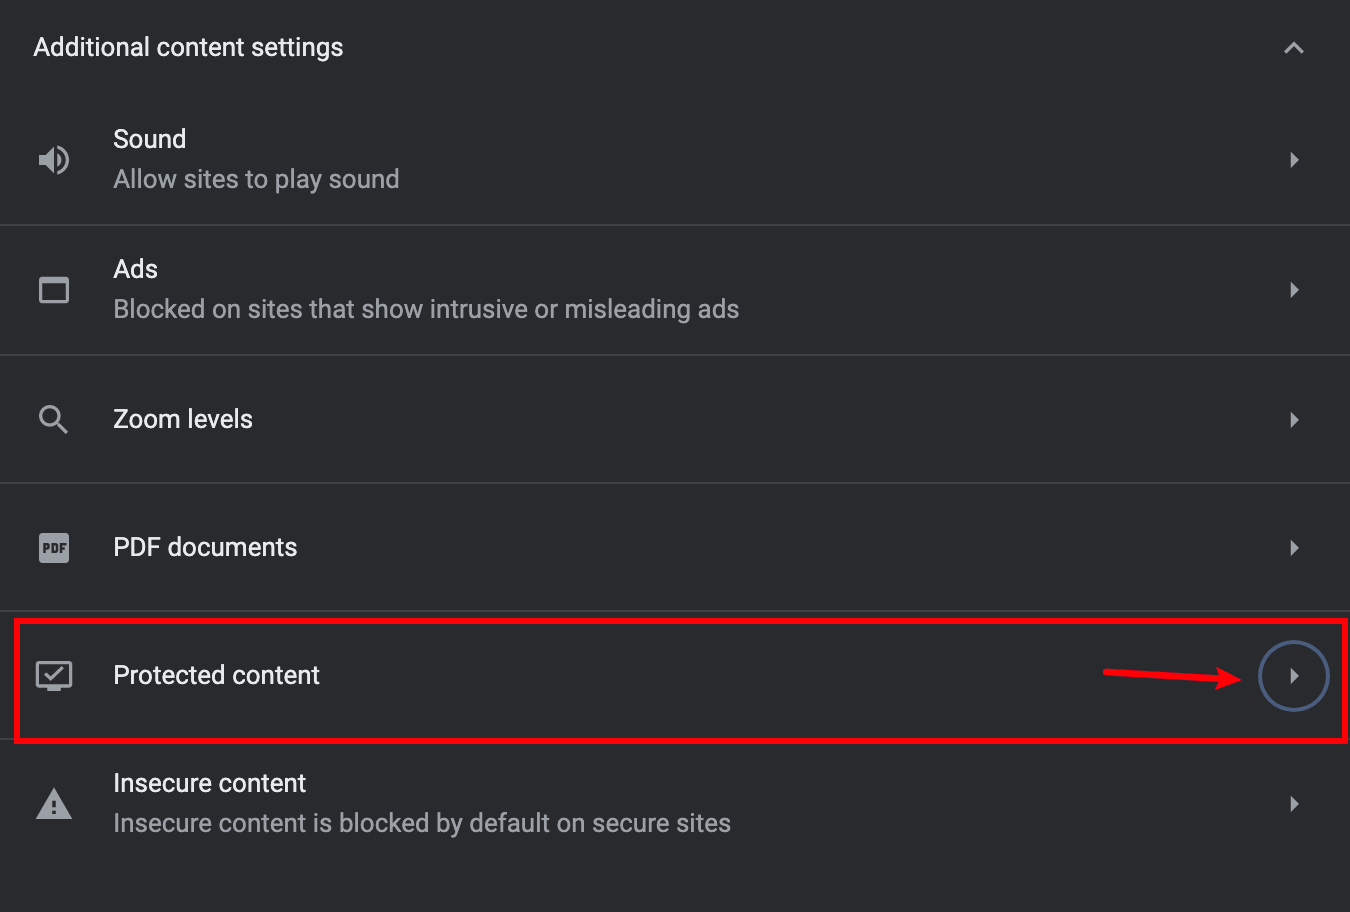1350x912 pixels.
Task: Click the magnifying glass icon for Zoom levels
Action: (53, 419)
